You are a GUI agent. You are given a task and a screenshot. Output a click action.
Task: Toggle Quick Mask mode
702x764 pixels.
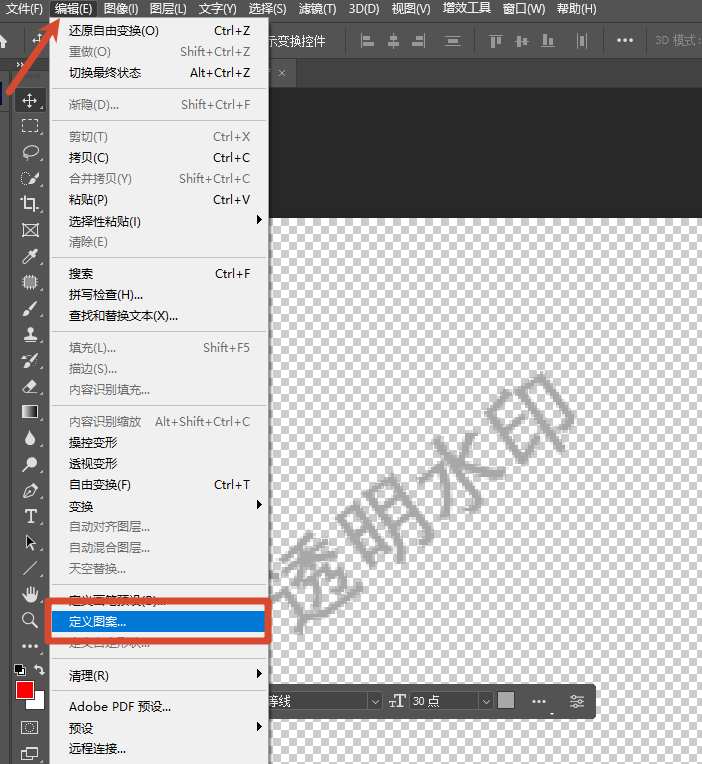point(30,727)
